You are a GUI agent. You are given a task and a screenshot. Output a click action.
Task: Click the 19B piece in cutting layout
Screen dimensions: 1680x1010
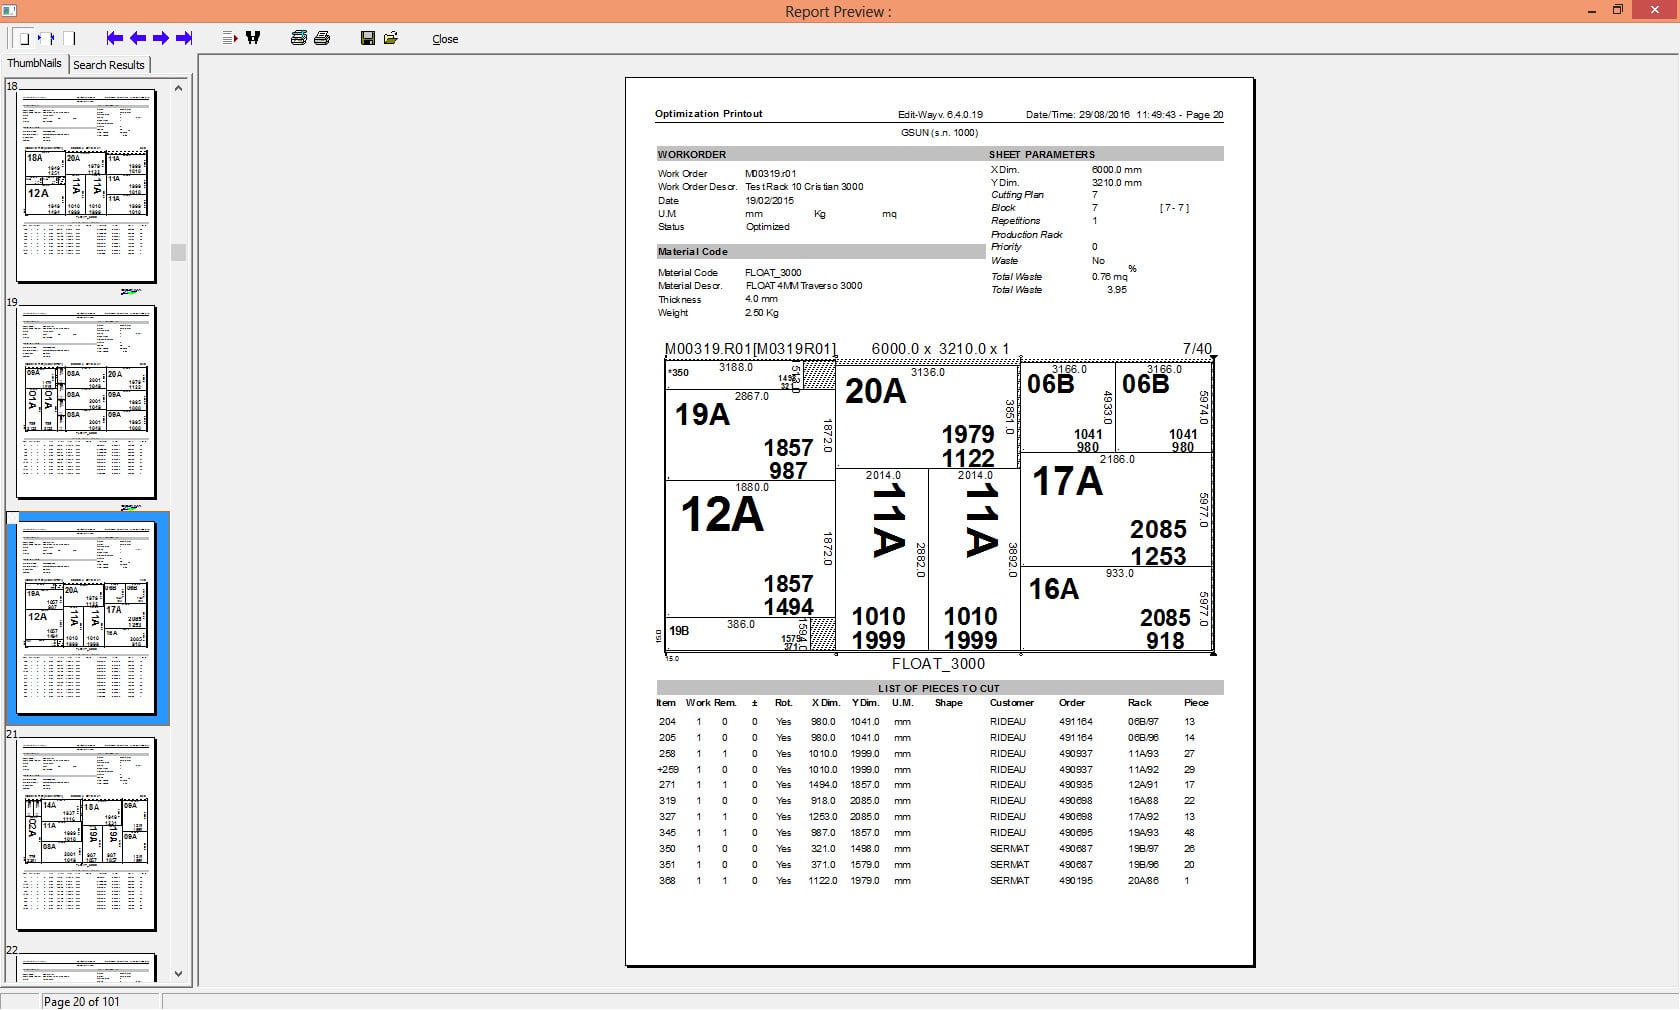(x=737, y=634)
